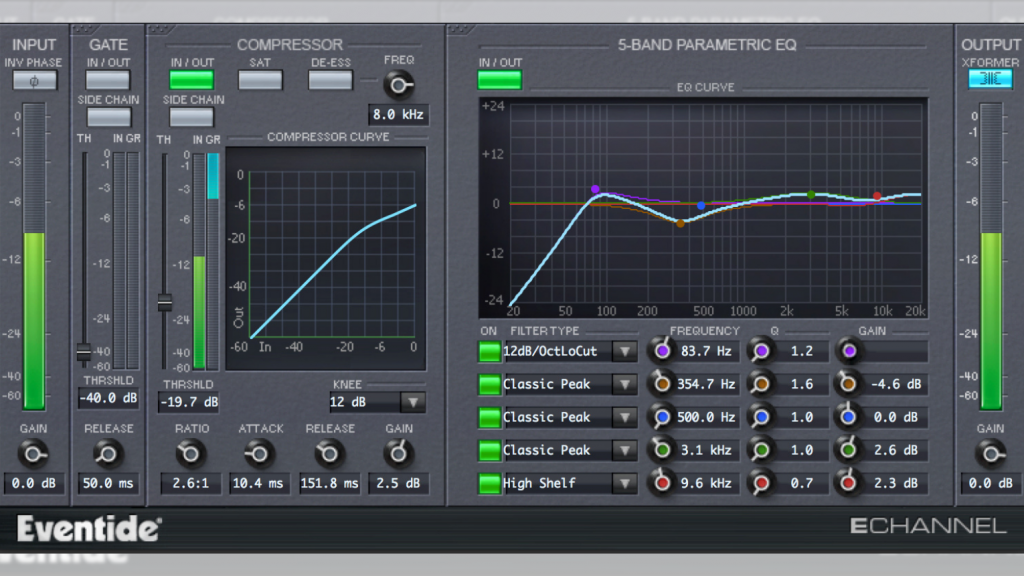
Task: Click the orange node on EQ curve
Action: (x=680, y=223)
